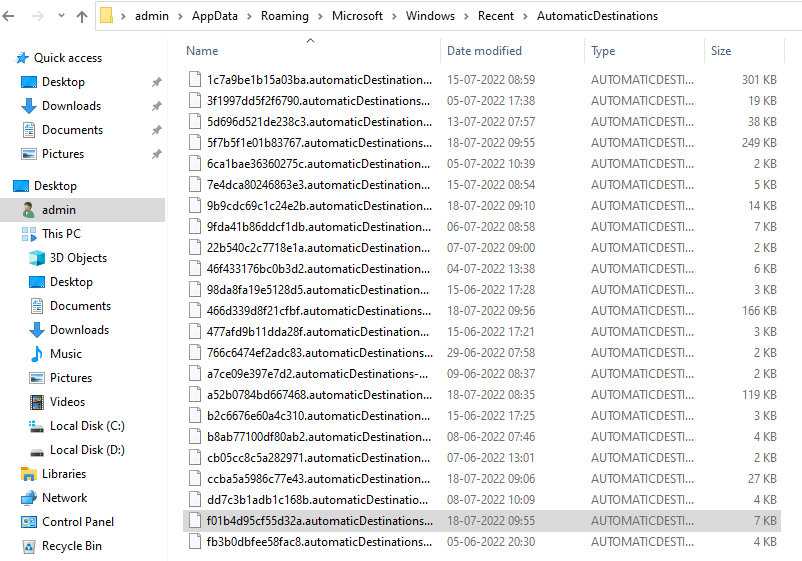
Task: Click the Music note icon
Action: [x=37, y=354]
